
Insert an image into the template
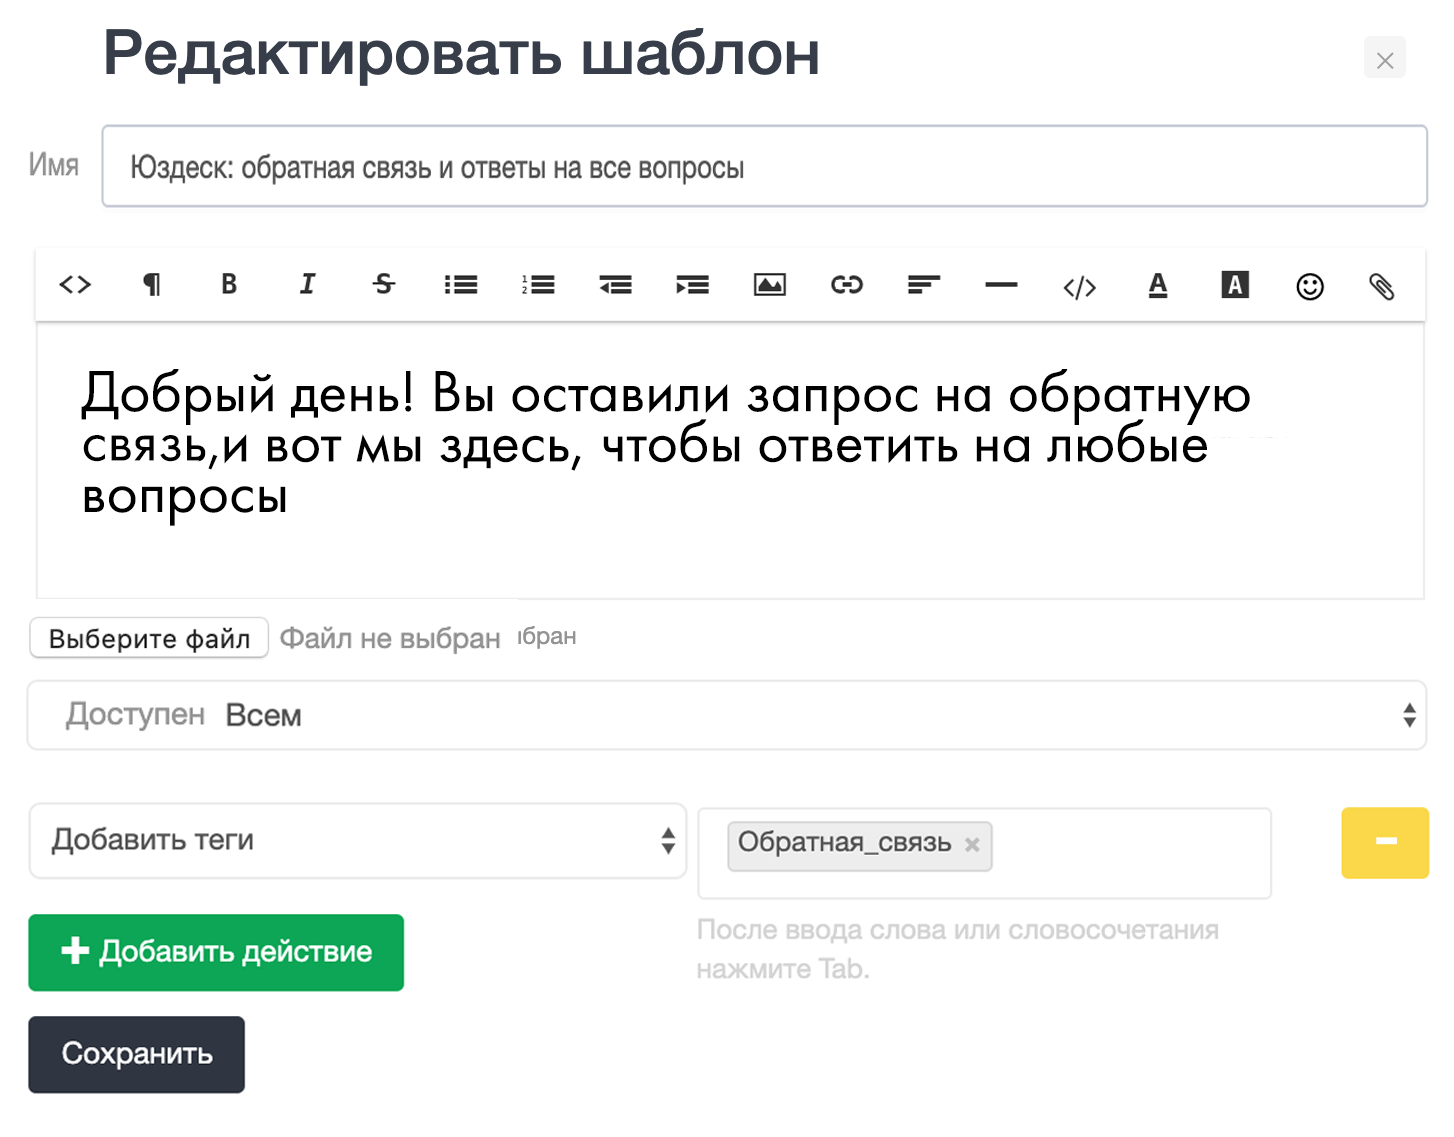point(769,285)
